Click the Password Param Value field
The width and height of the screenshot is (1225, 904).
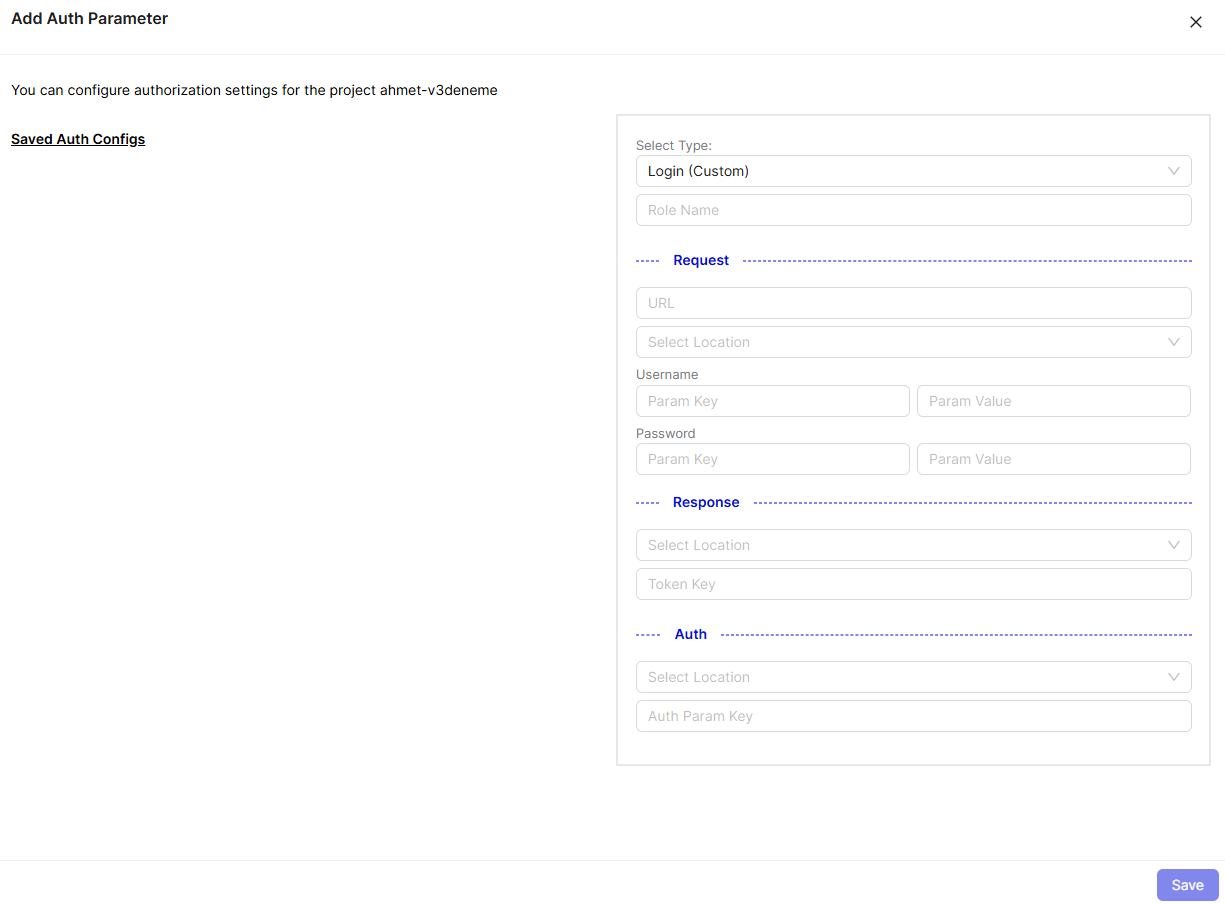pos(1053,459)
